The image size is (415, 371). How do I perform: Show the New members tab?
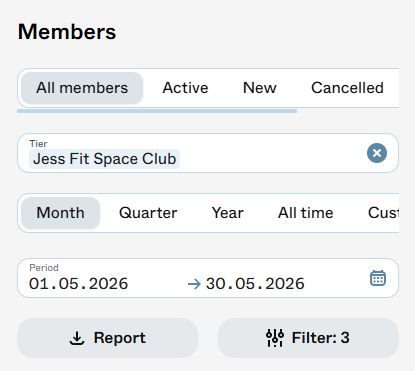pos(260,88)
